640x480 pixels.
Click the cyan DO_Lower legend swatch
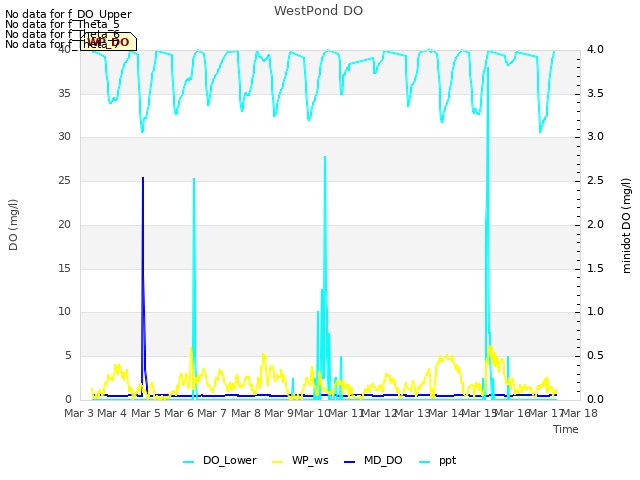[x=189, y=462]
